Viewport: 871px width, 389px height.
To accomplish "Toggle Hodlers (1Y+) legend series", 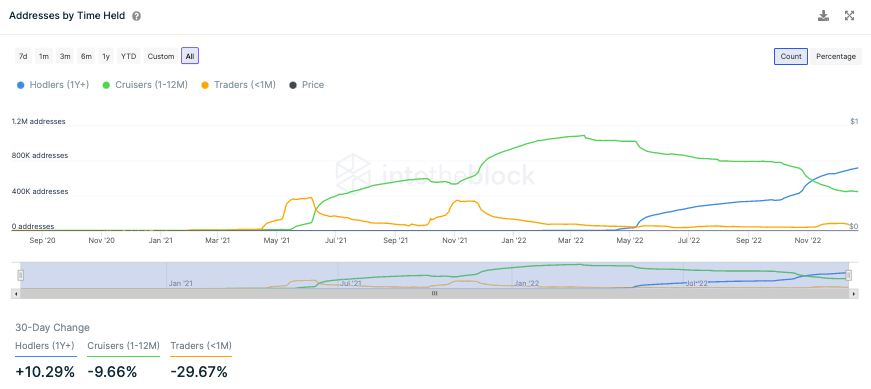I will click(53, 85).
